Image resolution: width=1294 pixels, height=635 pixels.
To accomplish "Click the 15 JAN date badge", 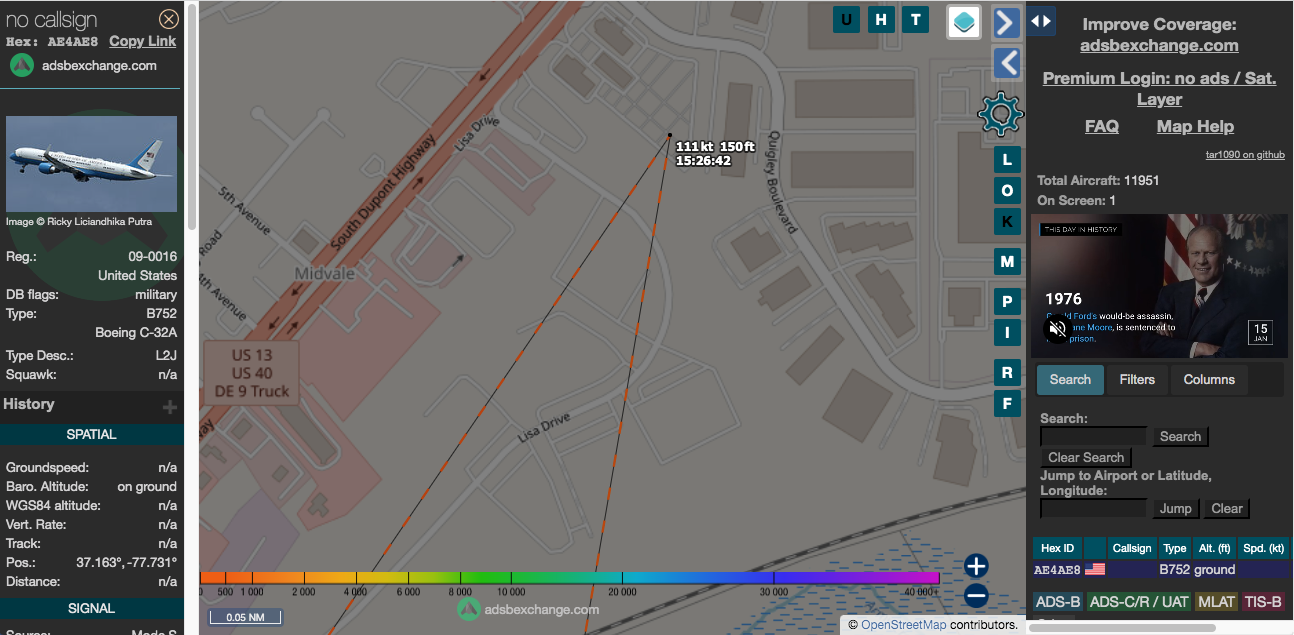I will pyautogui.click(x=1261, y=333).
